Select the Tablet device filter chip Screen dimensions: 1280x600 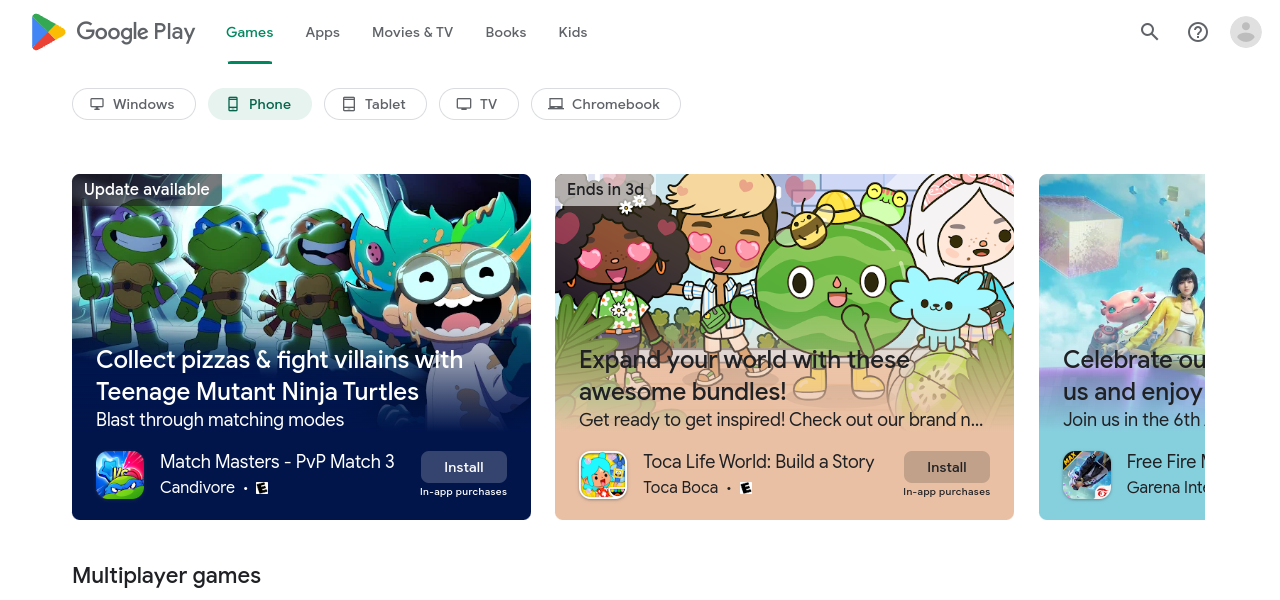point(375,104)
